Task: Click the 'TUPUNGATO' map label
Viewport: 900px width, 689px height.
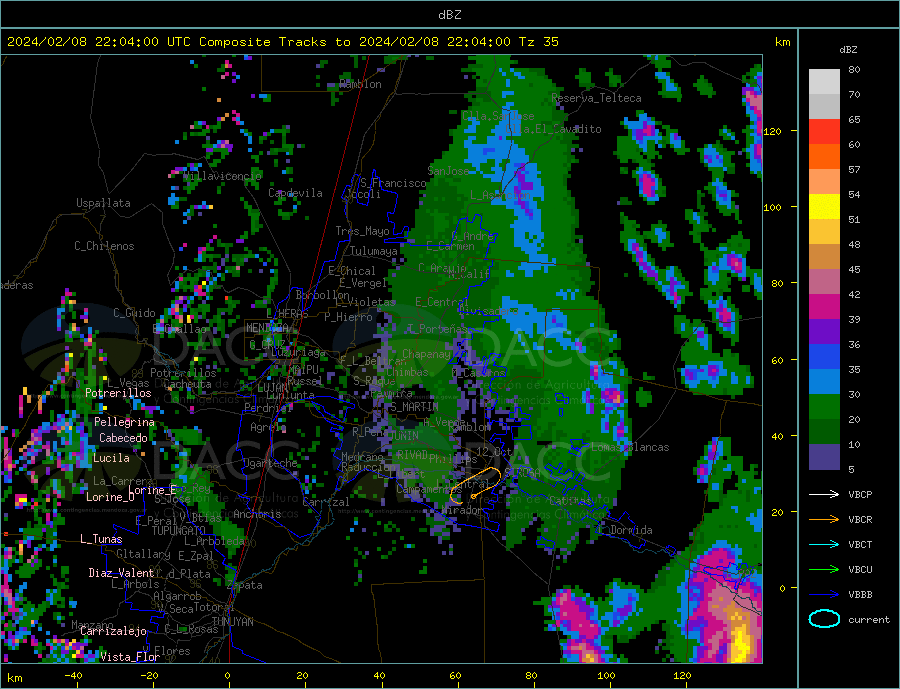Action: point(179,531)
